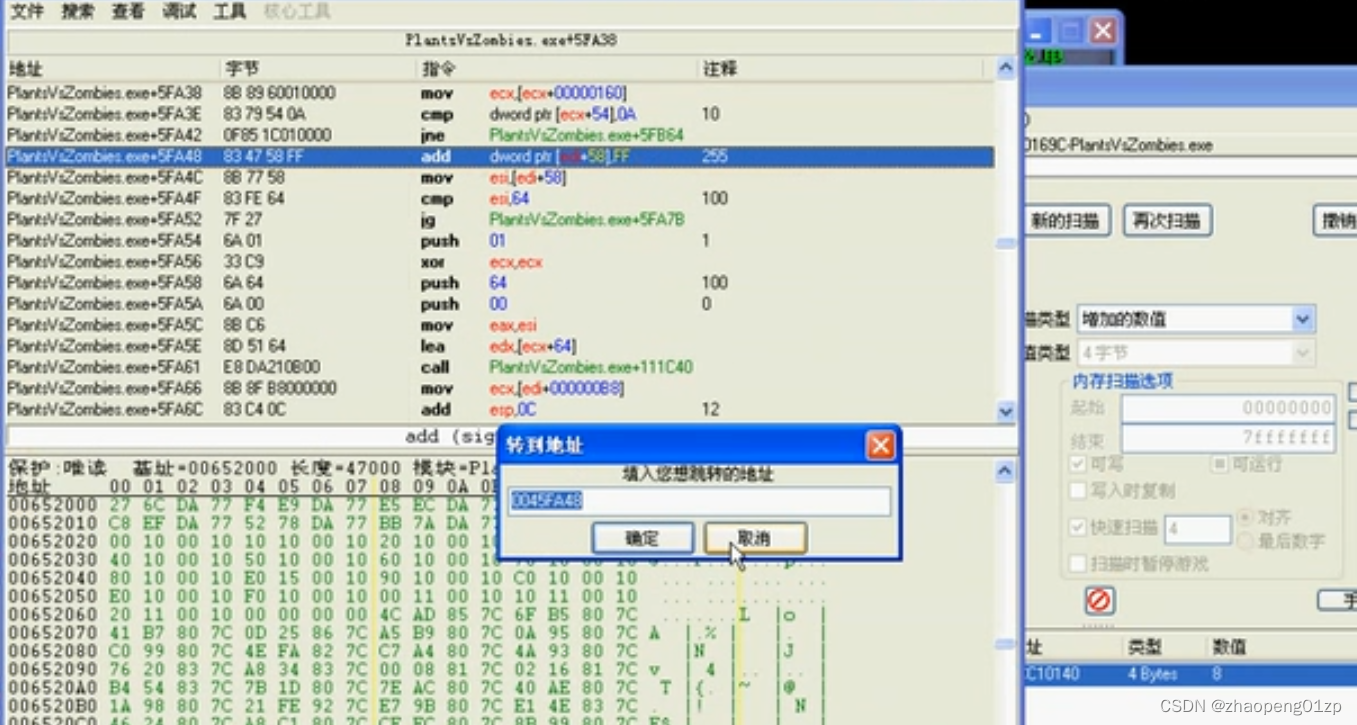Image resolution: width=1357 pixels, height=725 pixels.
Task: Select the push 01 row at +5FA54
Action: click(500, 241)
